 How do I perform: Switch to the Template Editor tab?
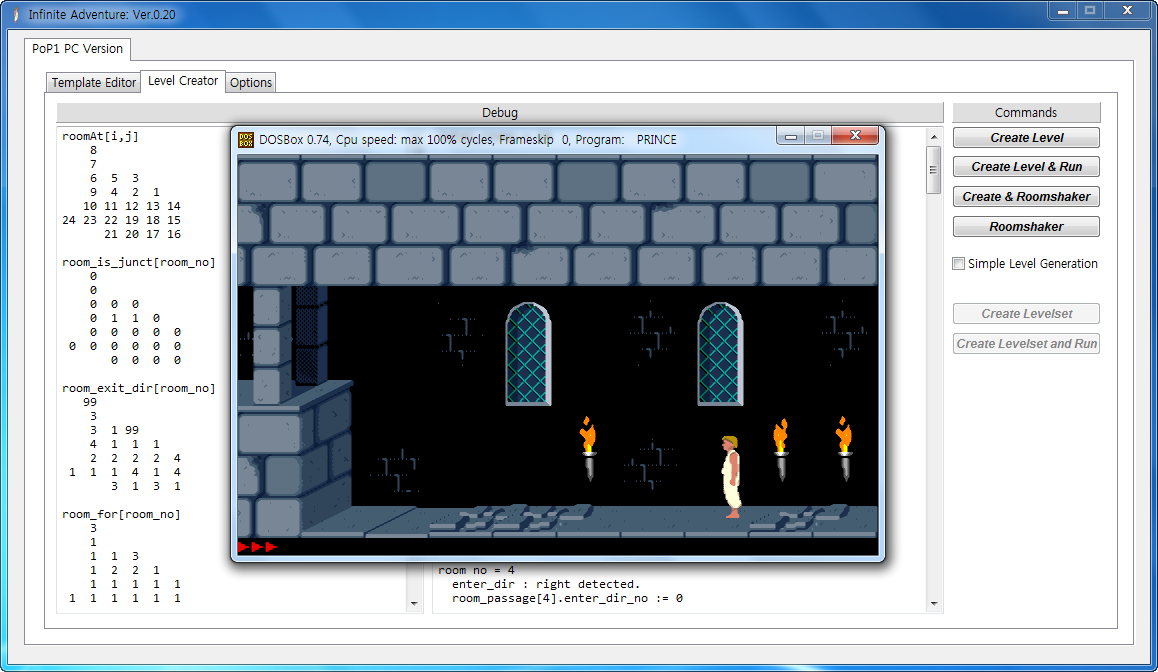pos(94,83)
